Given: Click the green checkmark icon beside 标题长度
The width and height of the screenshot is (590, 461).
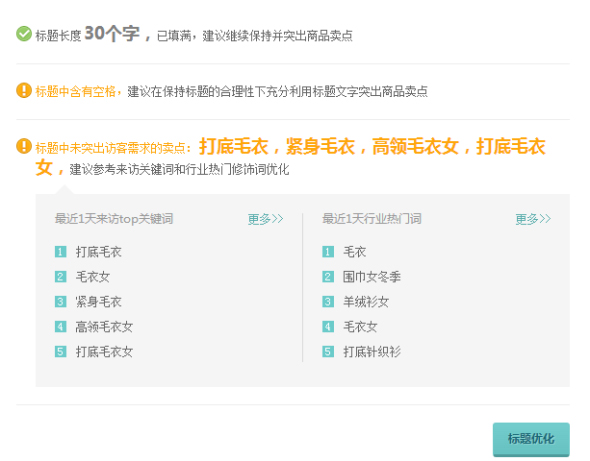Looking at the screenshot, I should (x=24, y=34).
